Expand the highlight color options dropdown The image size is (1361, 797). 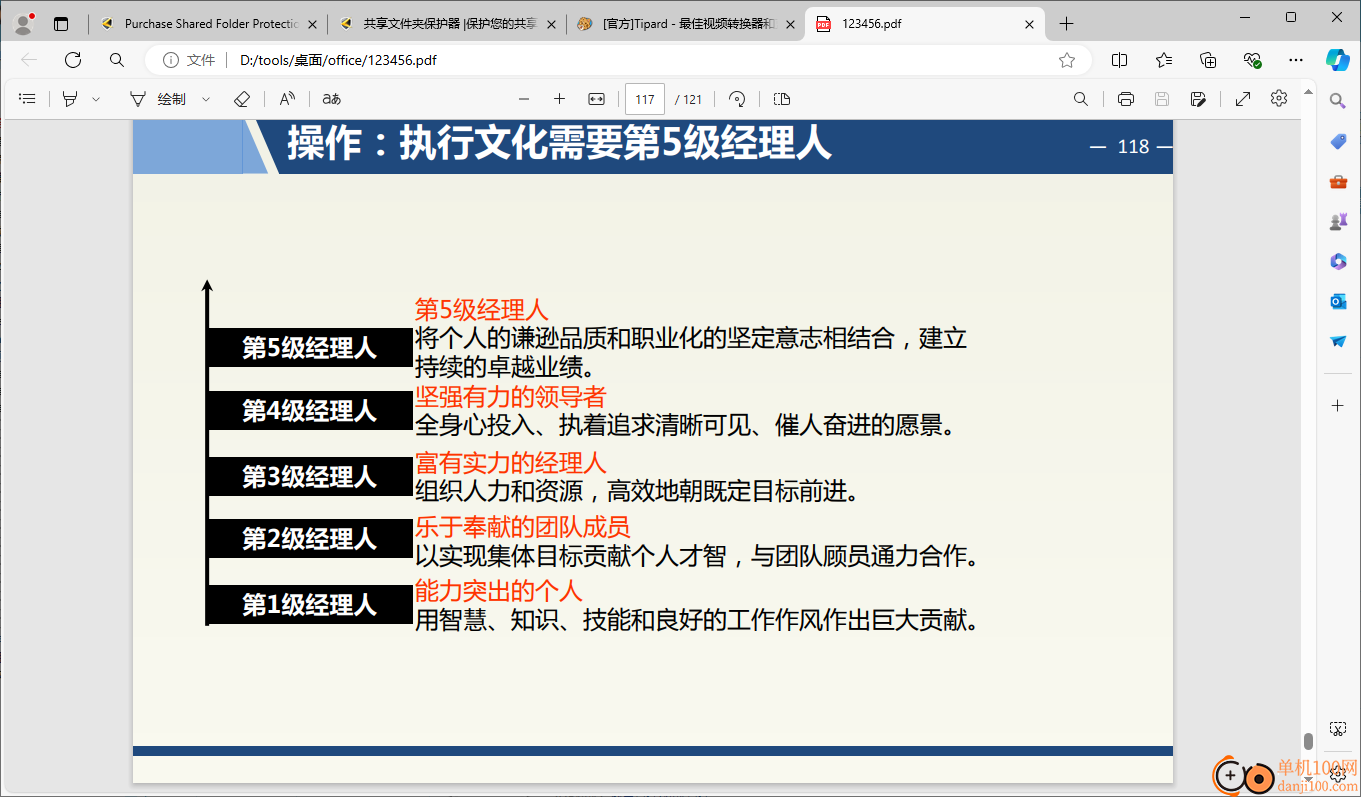pyautogui.click(x=96, y=99)
